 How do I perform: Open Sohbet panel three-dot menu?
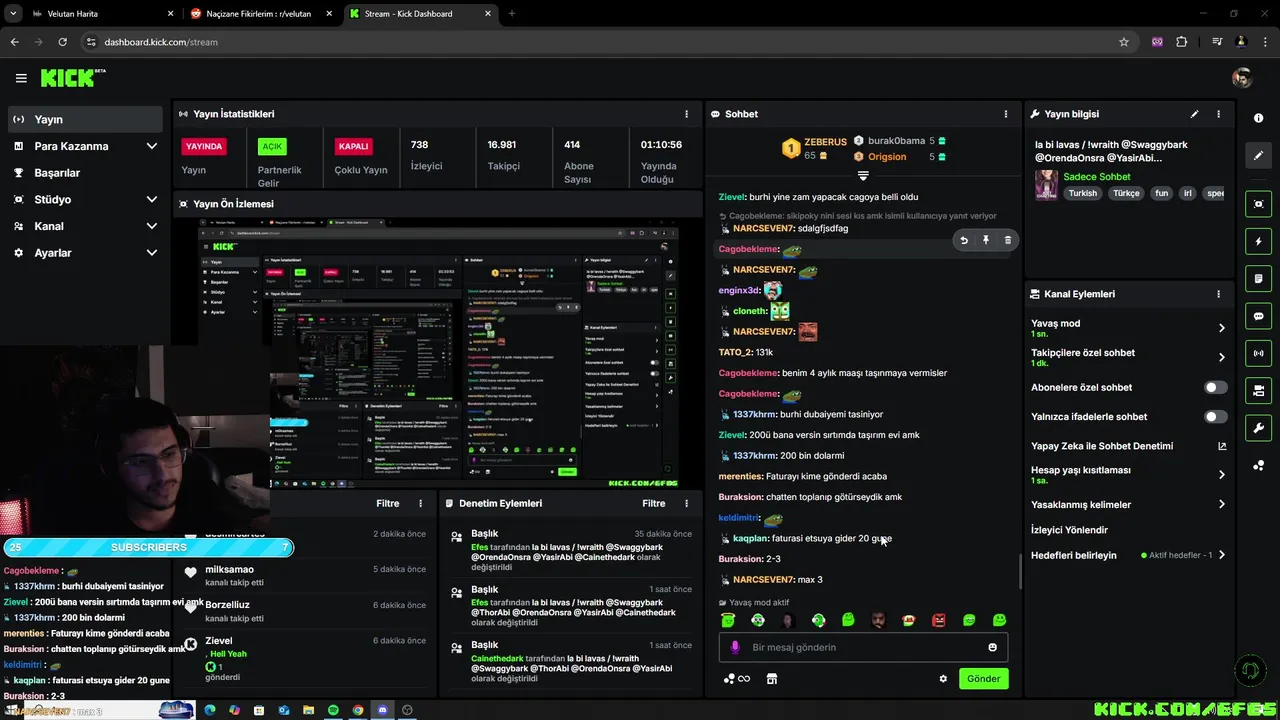click(x=1006, y=114)
